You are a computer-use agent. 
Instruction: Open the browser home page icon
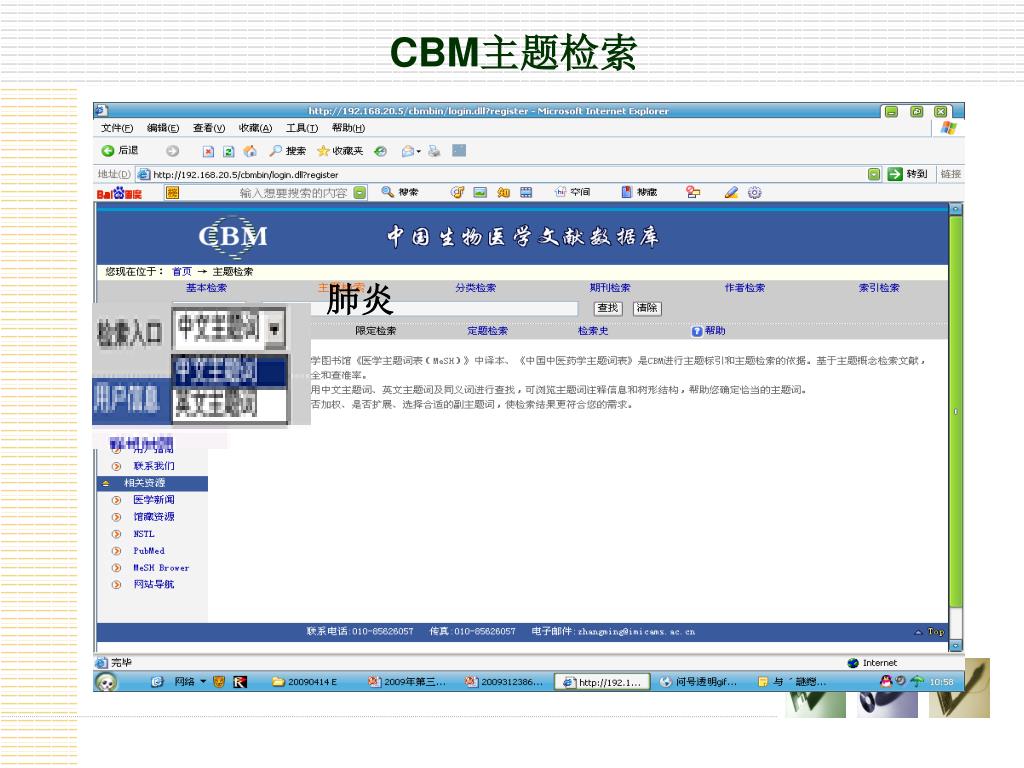[249, 152]
